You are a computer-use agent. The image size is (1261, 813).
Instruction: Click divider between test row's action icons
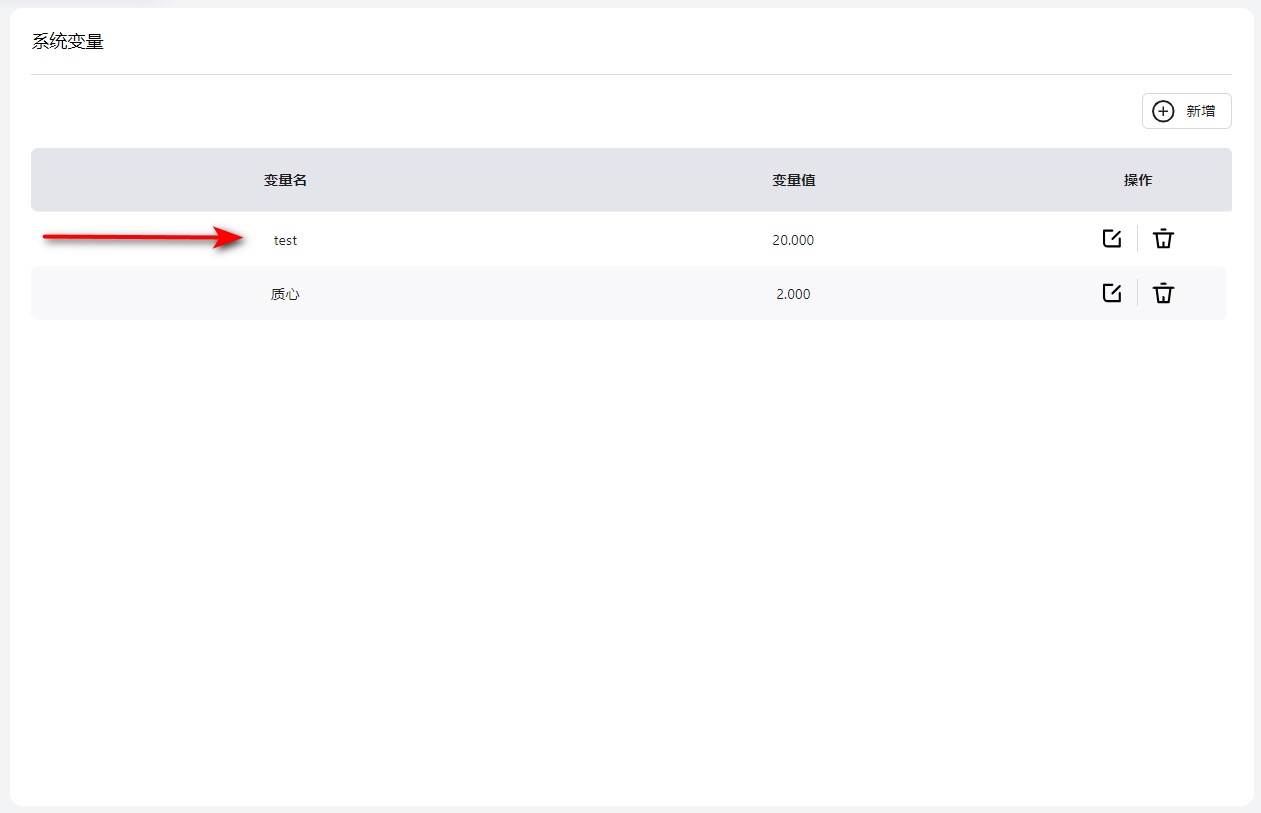pyautogui.click(x=1137, y=239)
